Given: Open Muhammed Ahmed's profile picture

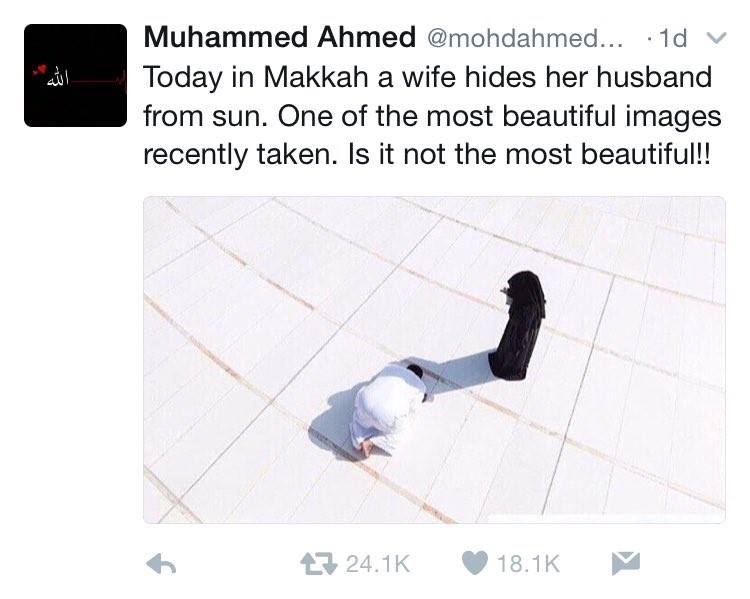Looking at the screenshot, I should tap(76, 75).
